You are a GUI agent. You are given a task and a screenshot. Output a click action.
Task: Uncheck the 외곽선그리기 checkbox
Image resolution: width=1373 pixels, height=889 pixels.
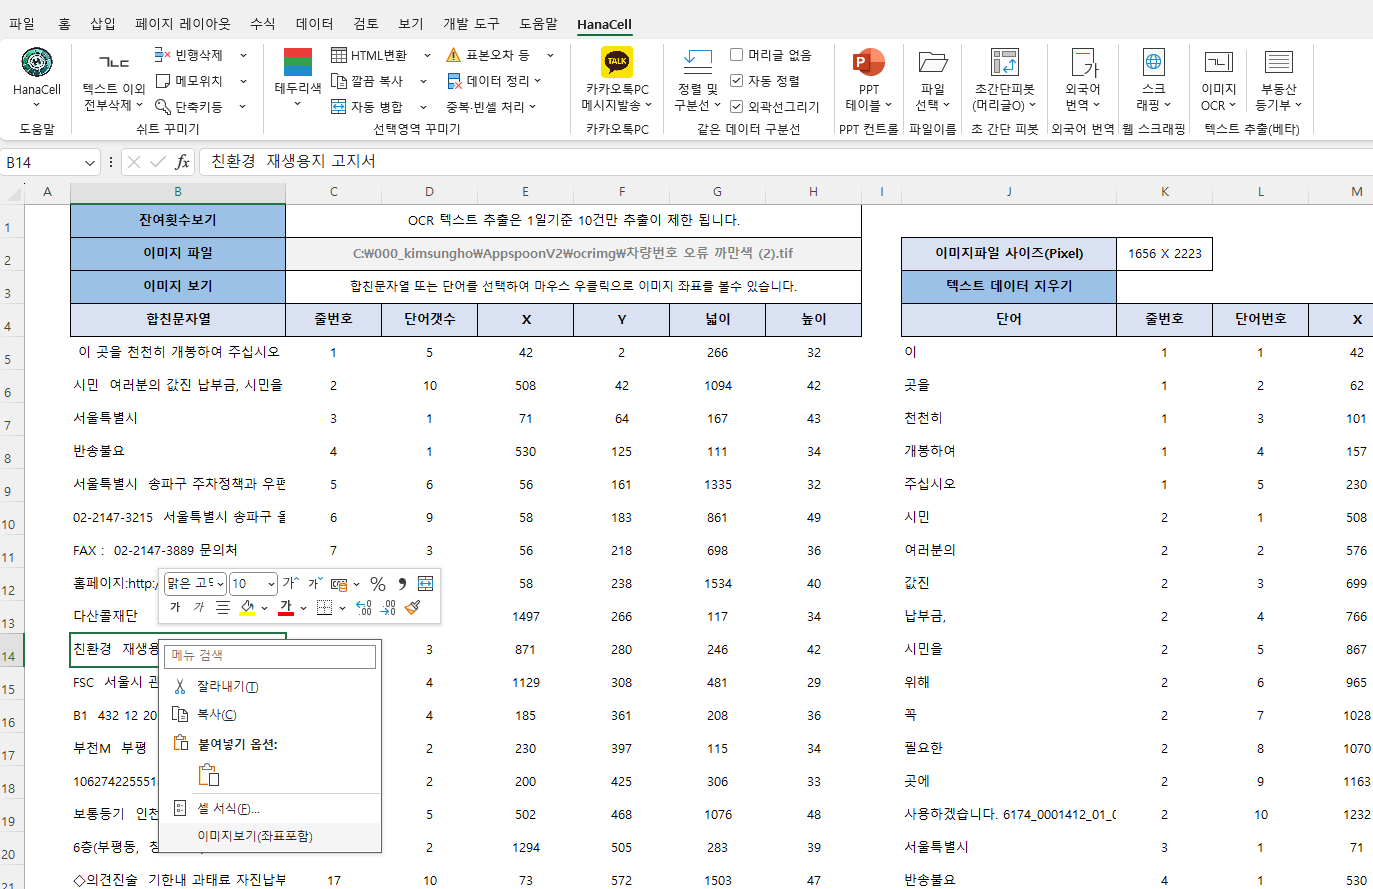736,106
